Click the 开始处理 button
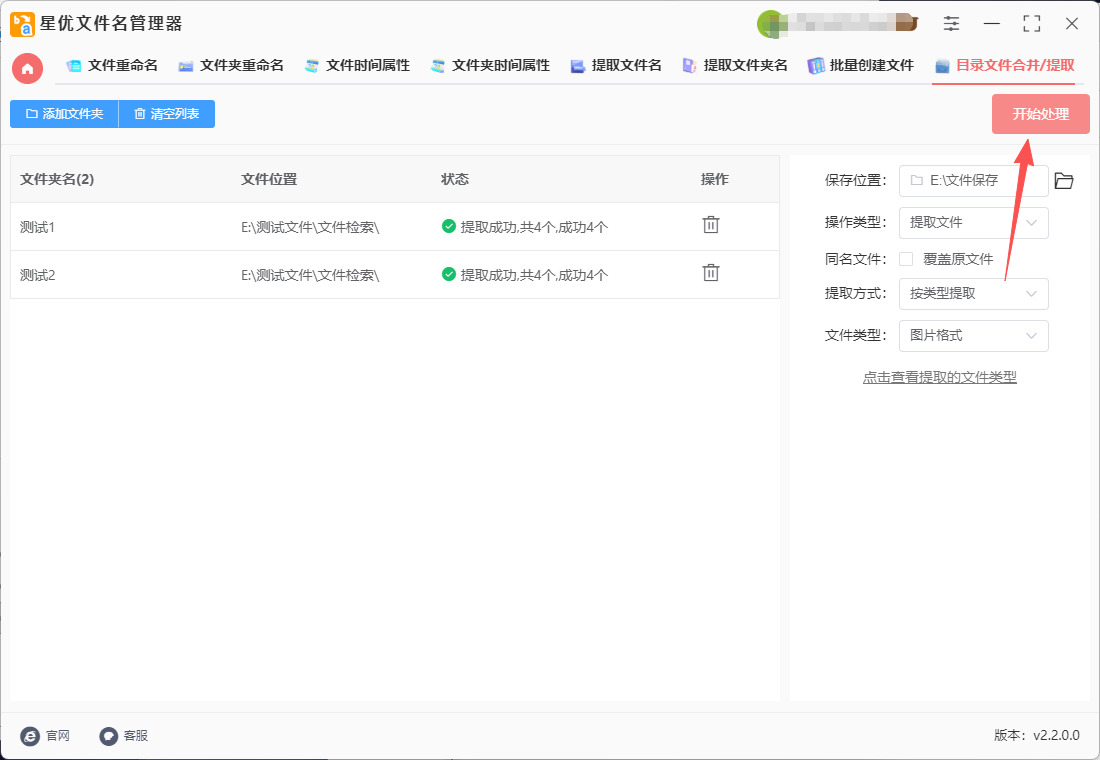This screenshot has height=760, width=1100. point(1040,114)
